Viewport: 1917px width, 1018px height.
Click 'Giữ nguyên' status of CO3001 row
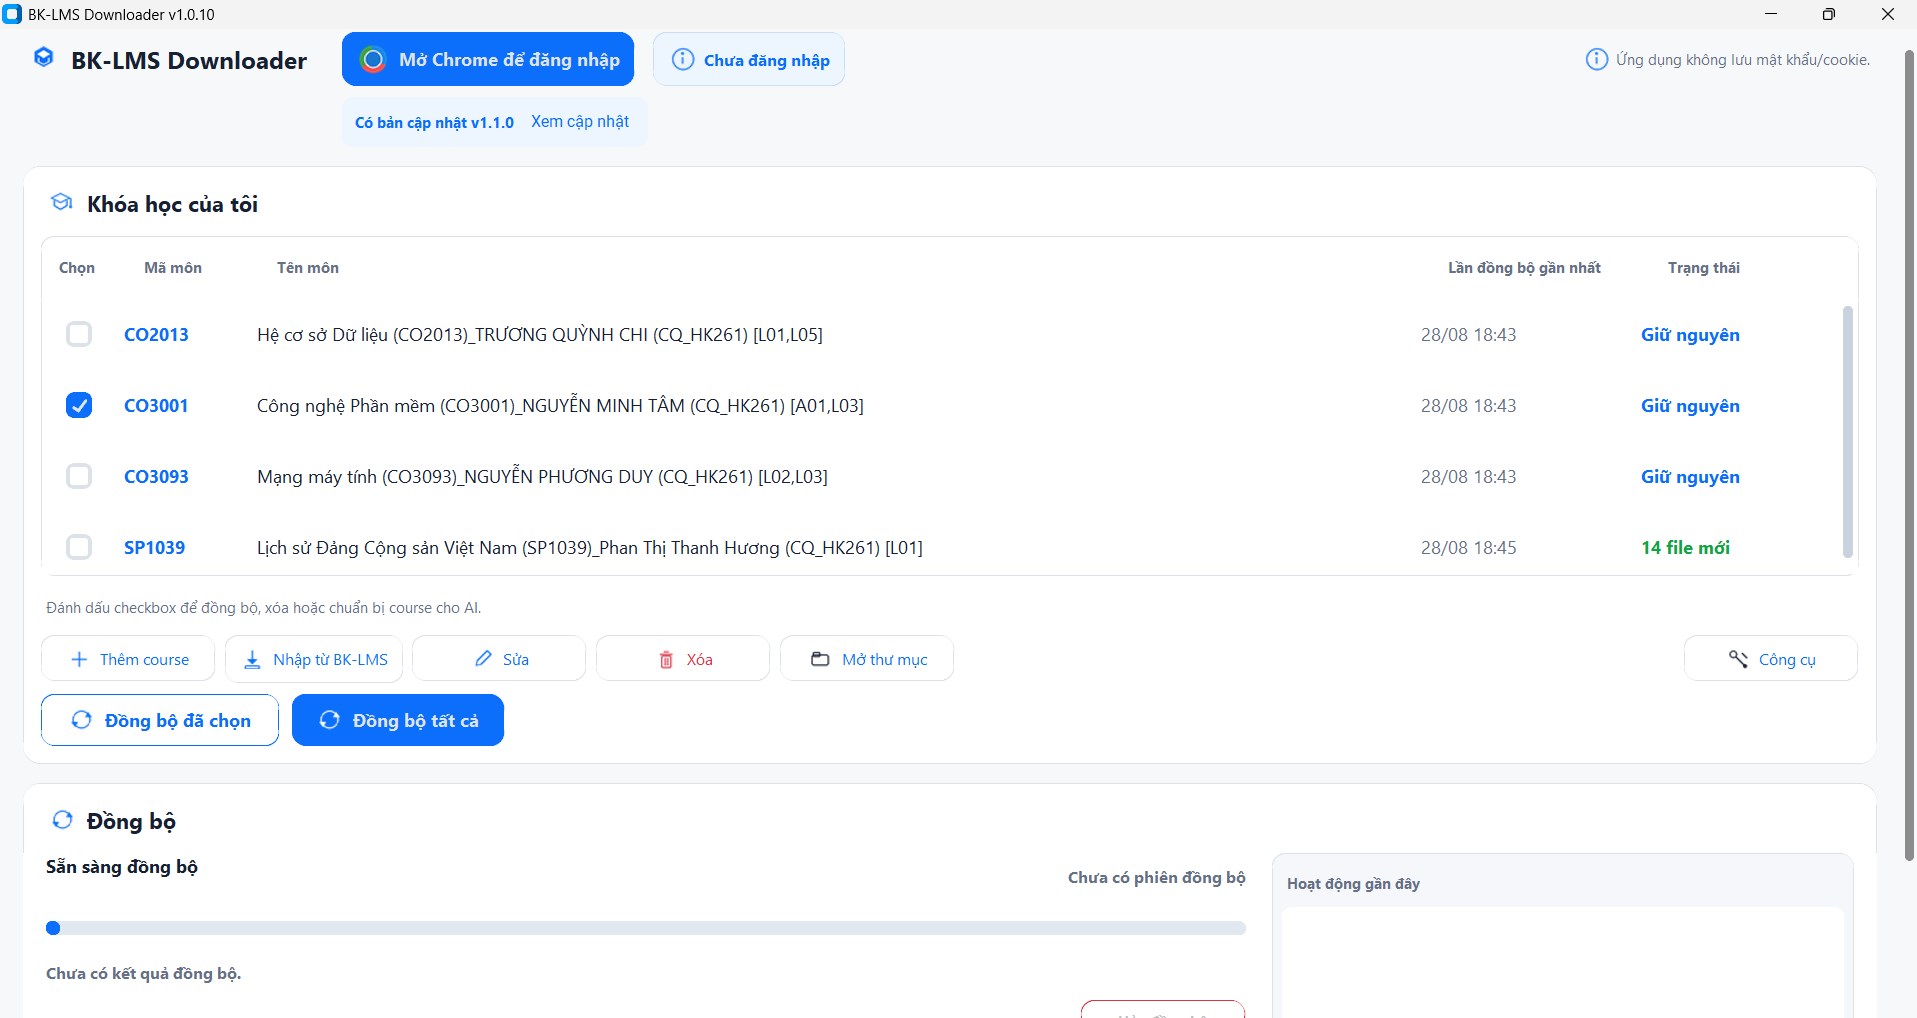(x=1690, y=406)
